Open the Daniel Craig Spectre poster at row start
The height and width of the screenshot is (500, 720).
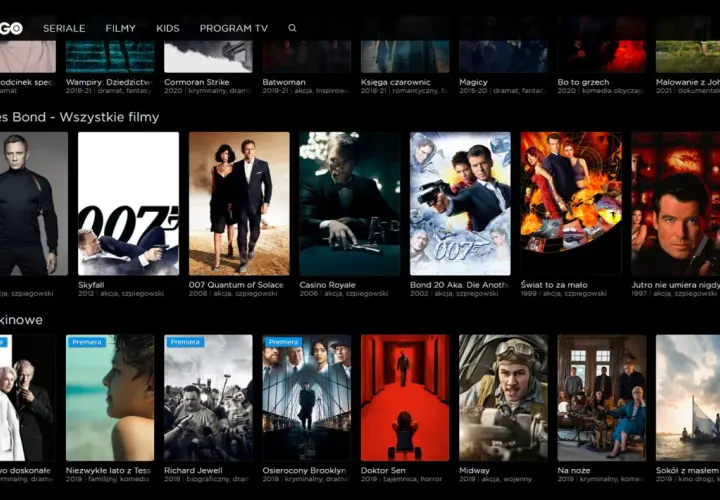(x=34, y=203)
